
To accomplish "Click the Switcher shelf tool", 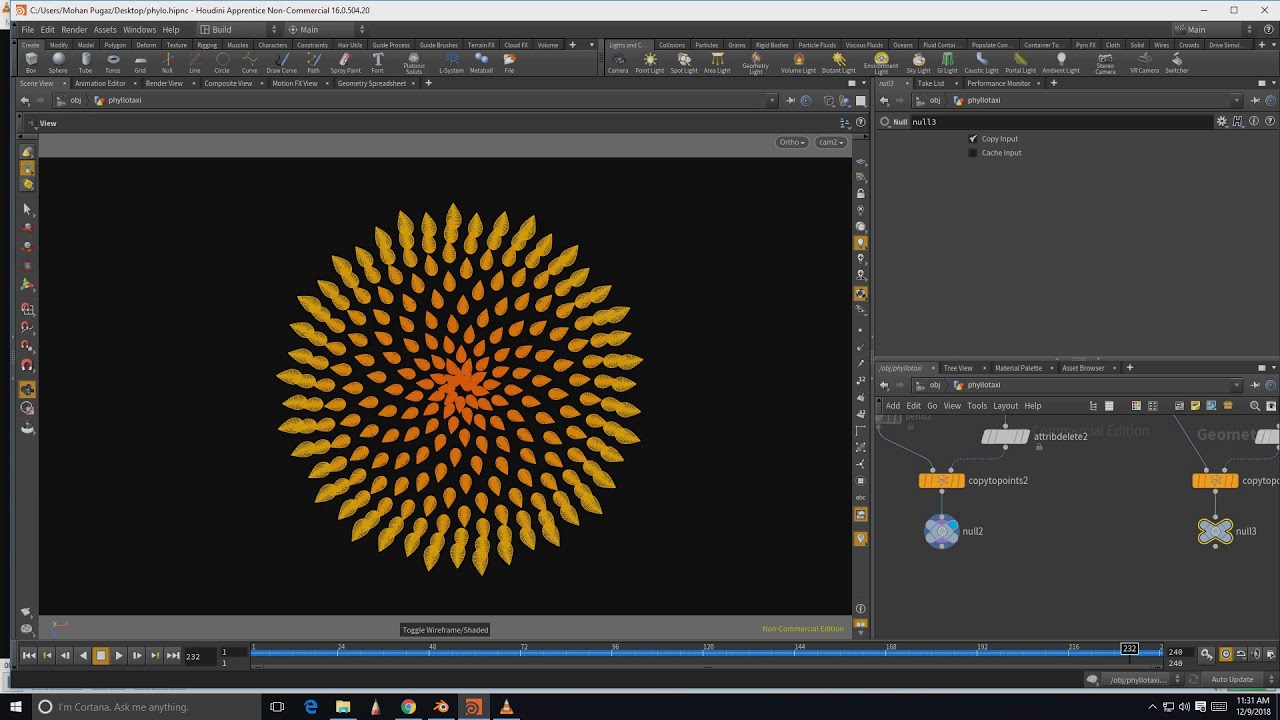I will coord(1177,63).
